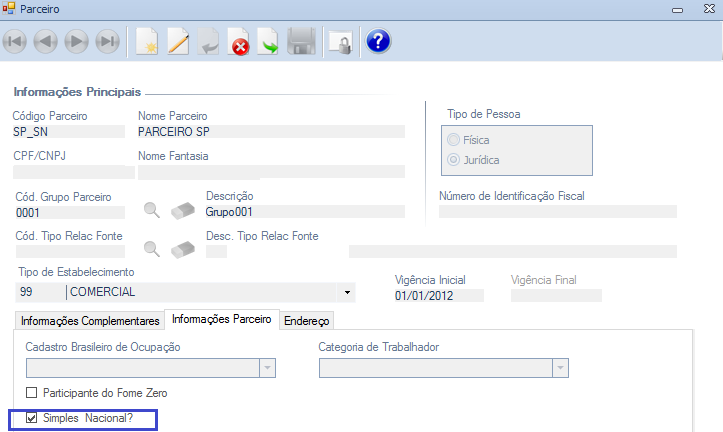Viewport: 723px width, 432px height.
Task: Click the green arrow document icon
Action: [x=268, y=41]
